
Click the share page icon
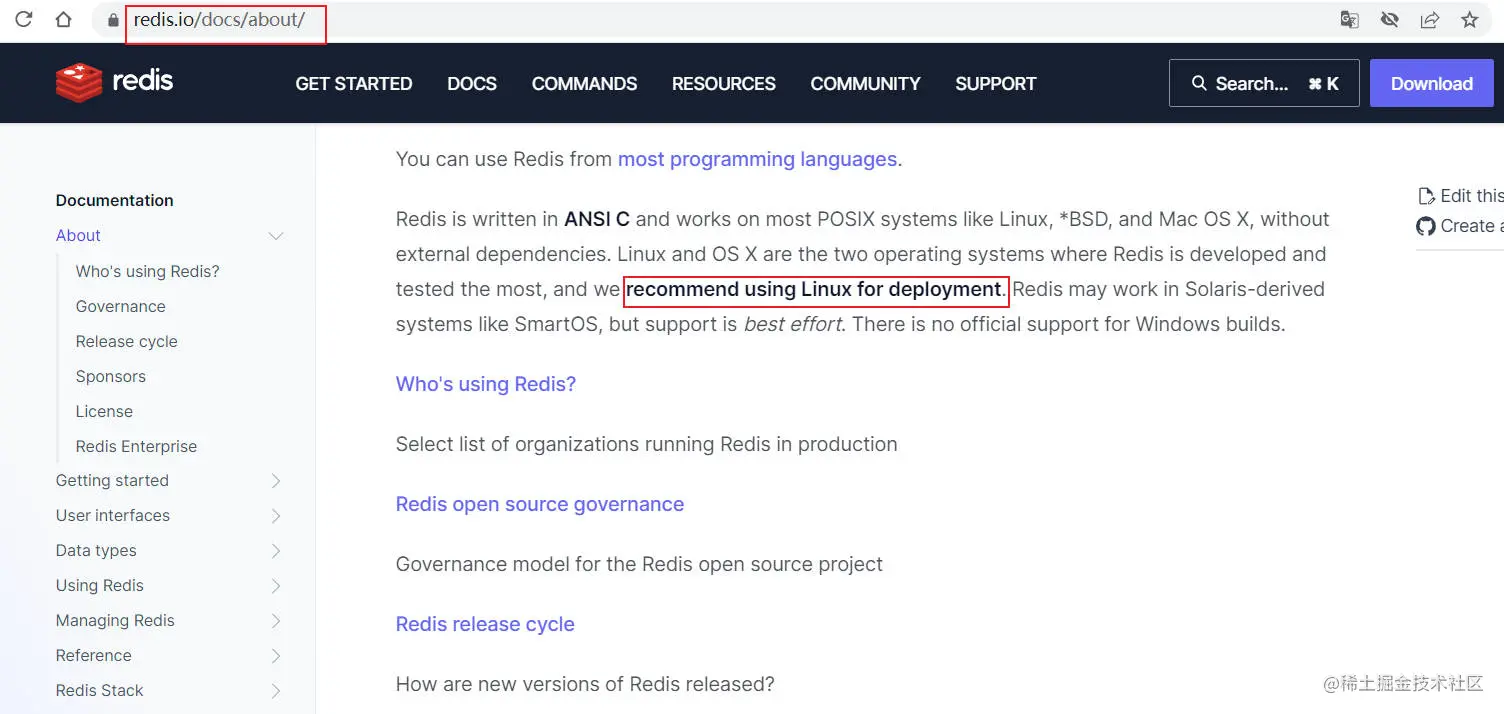point(1429,20)
